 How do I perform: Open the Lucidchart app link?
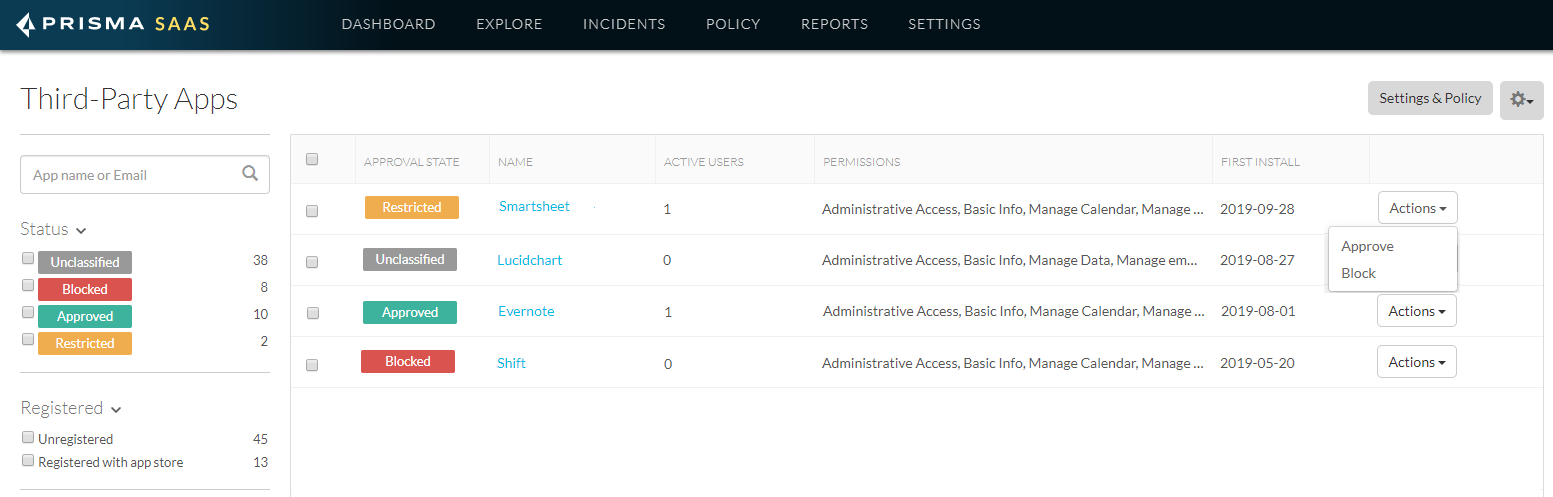click(x=529, y=260)
